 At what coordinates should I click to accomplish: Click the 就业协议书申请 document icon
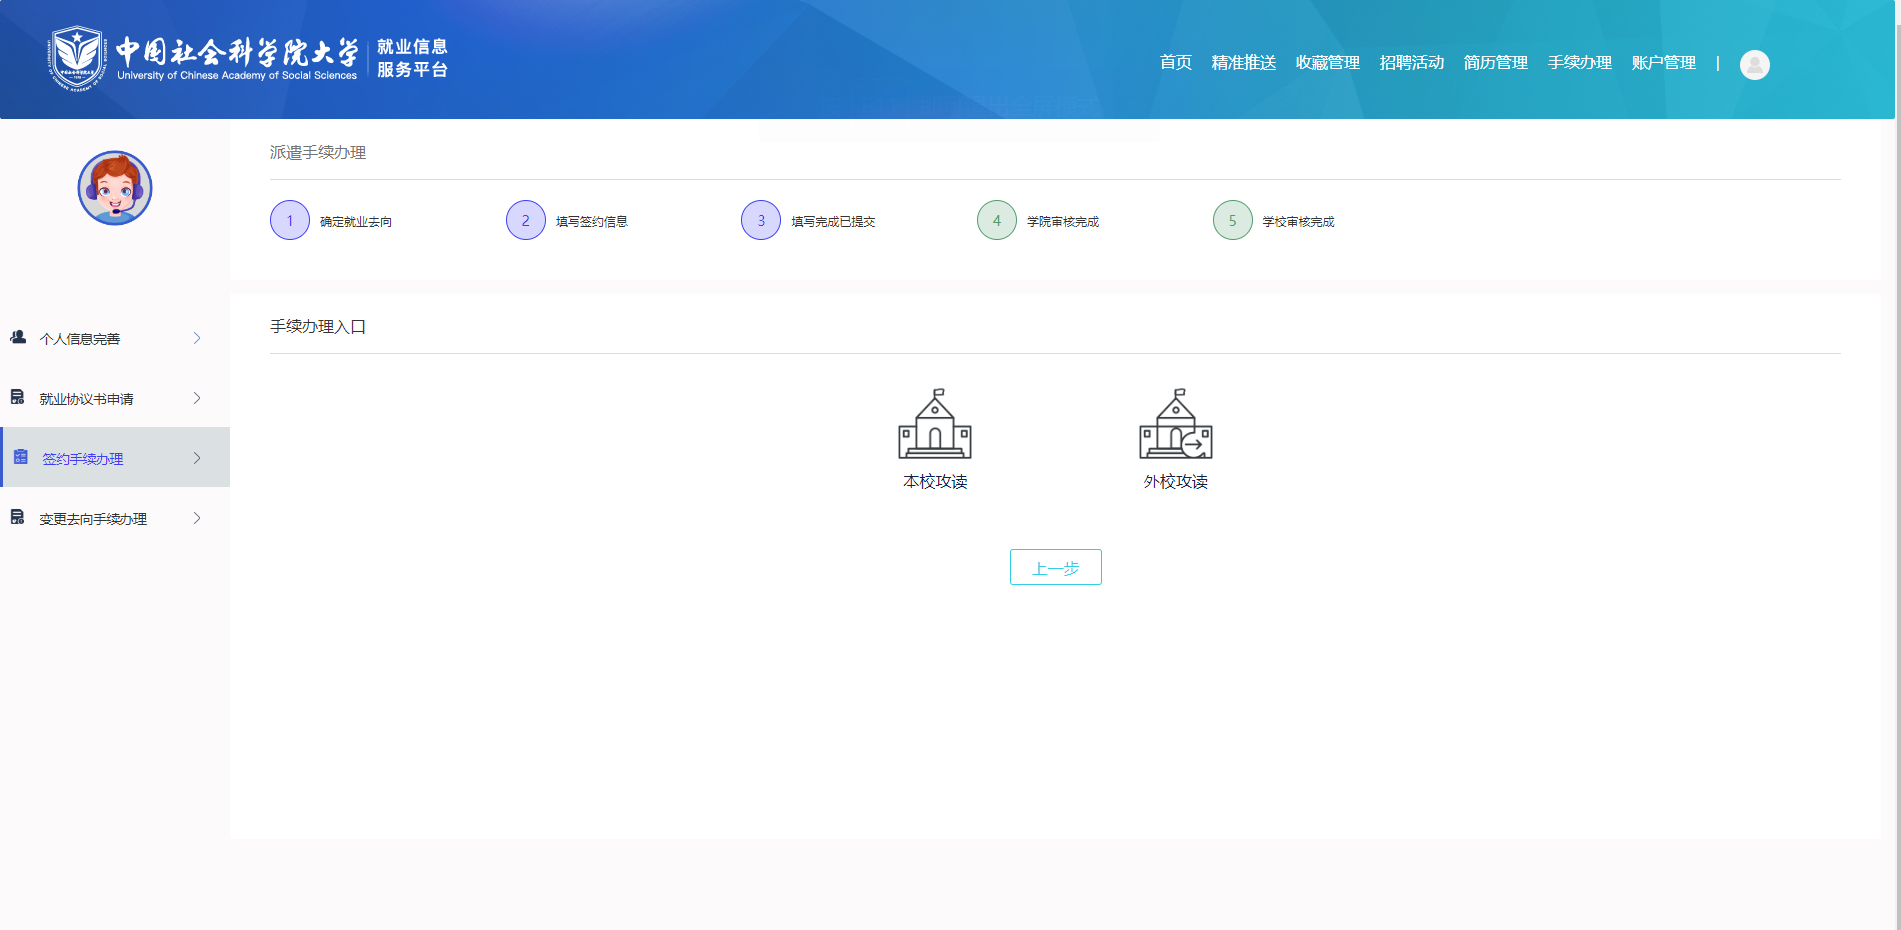pyautogui.click(x=18, y=398)
